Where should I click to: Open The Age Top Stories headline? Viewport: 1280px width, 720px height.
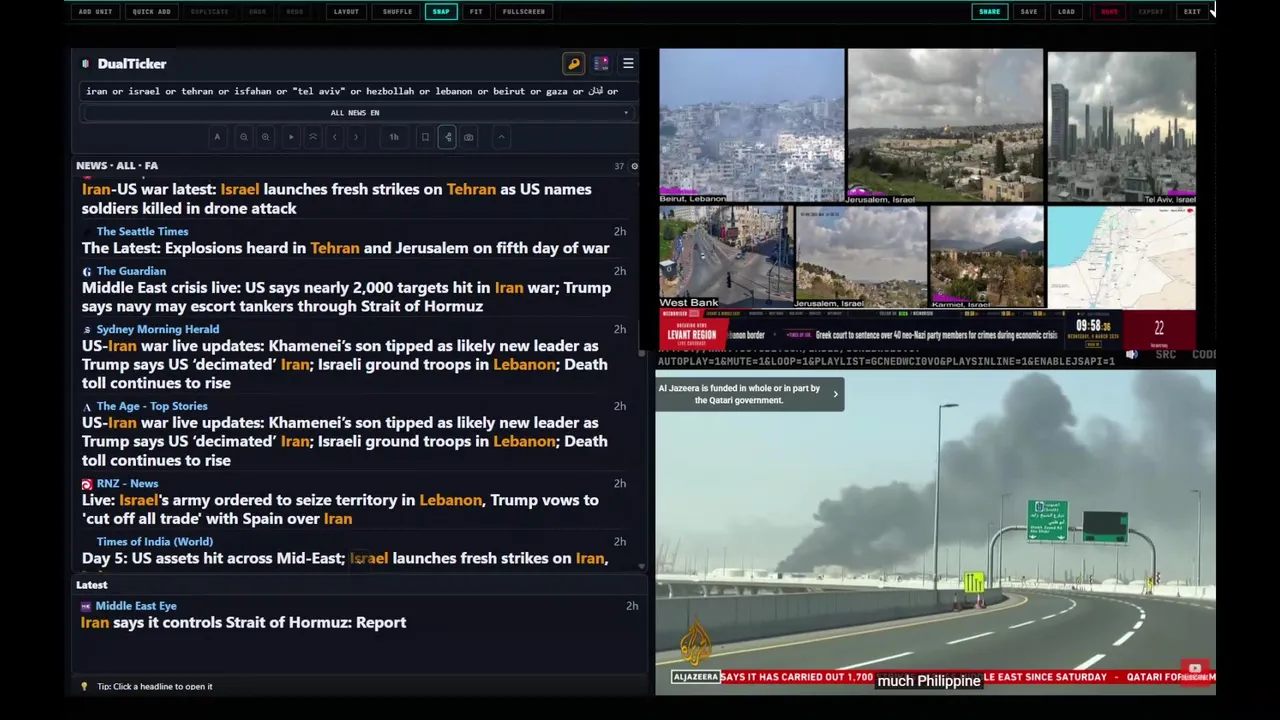point(345,442)
